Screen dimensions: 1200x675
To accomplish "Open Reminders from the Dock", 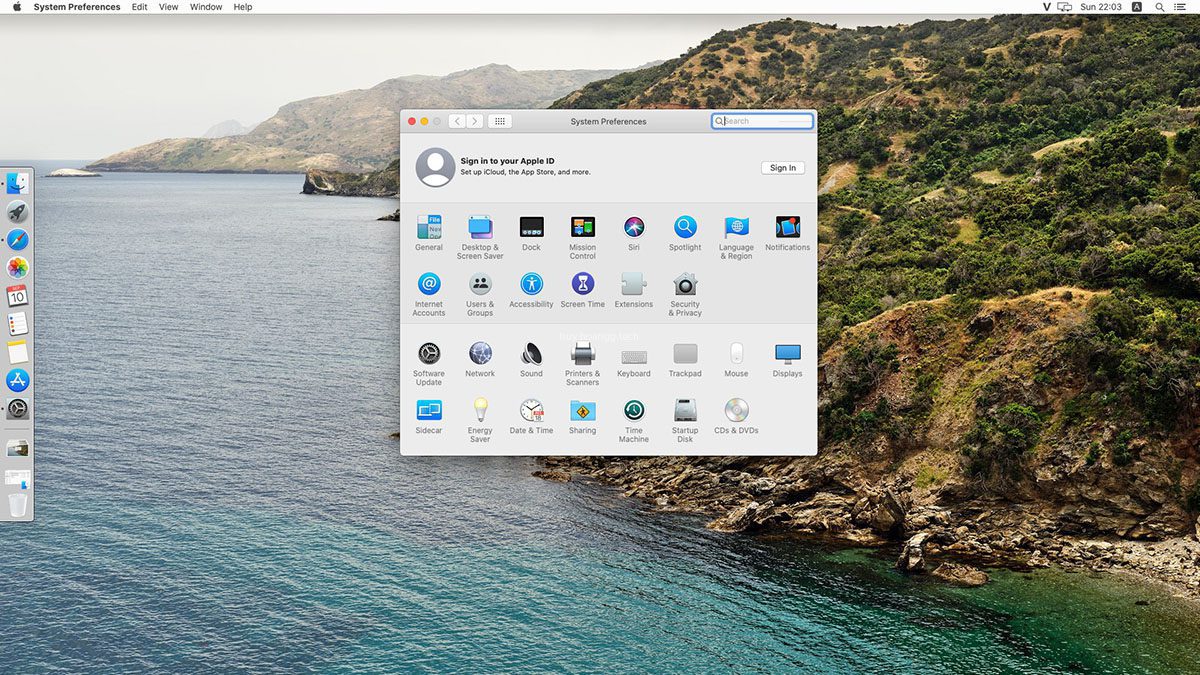I will coord(18,324).
